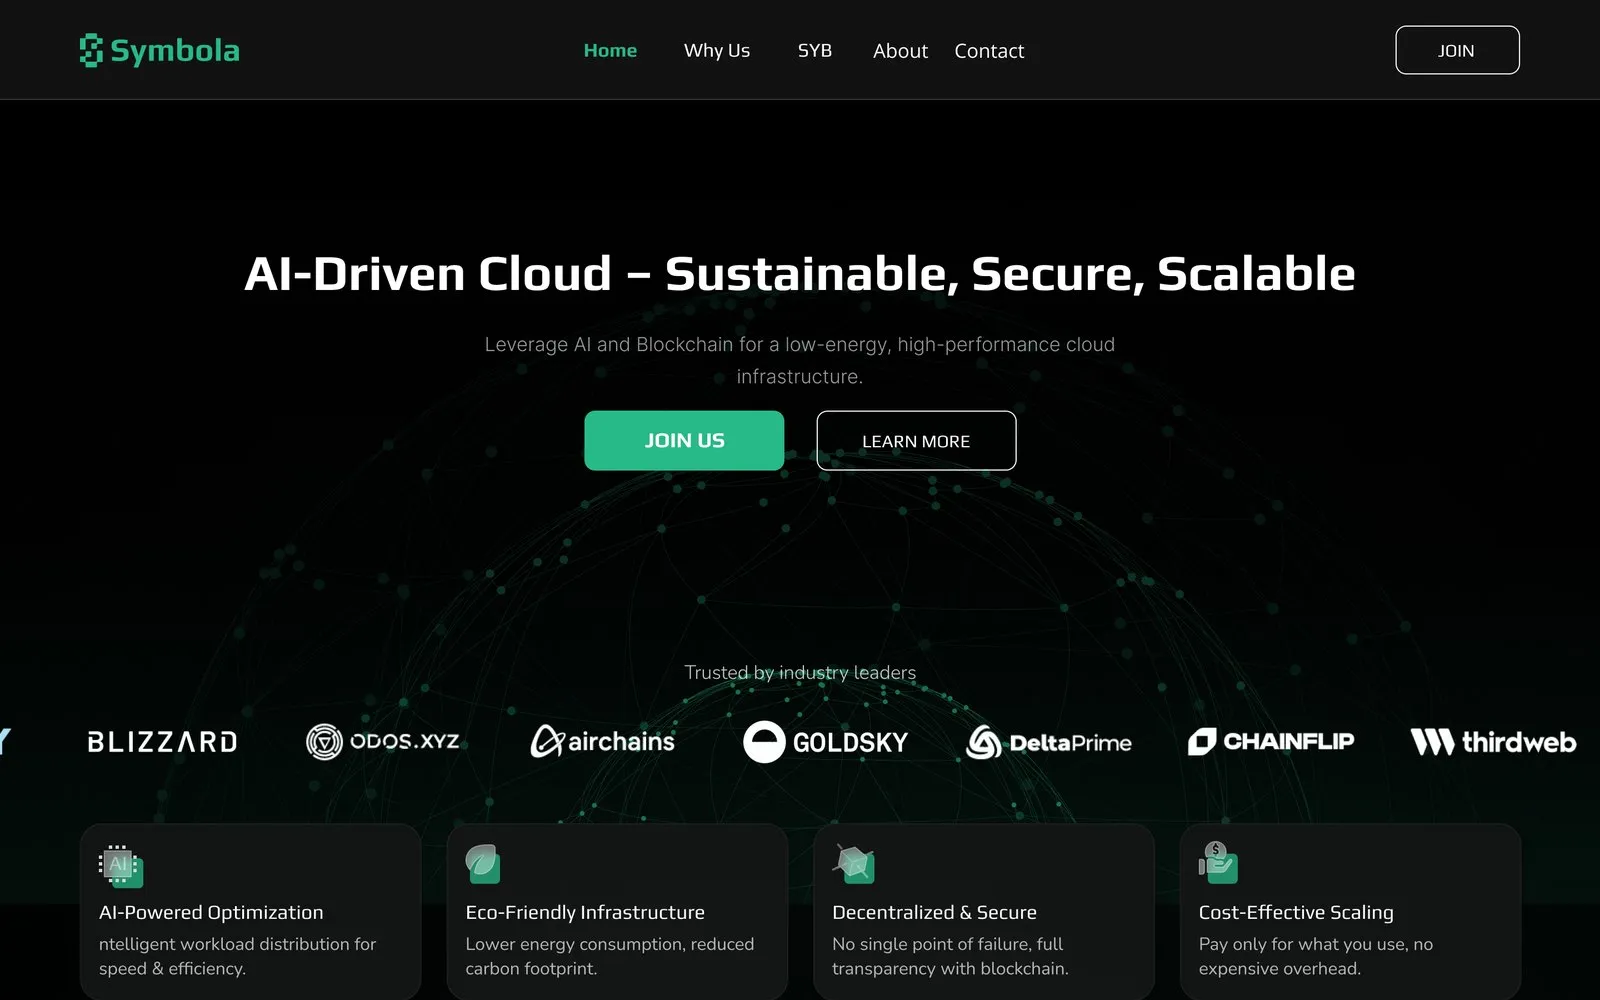Click 'No single point of failure' text
This screenshot has width=1600, height=1000.
[950, 956]
